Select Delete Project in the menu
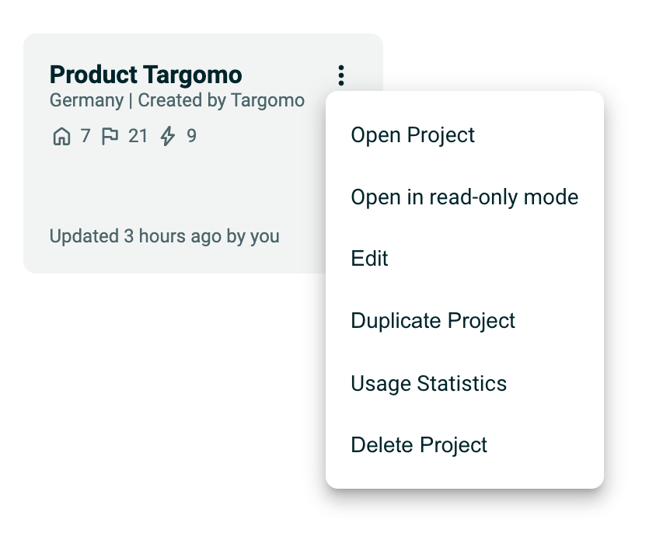This screenshot has height=547, width=670. [x=418, y=445]
